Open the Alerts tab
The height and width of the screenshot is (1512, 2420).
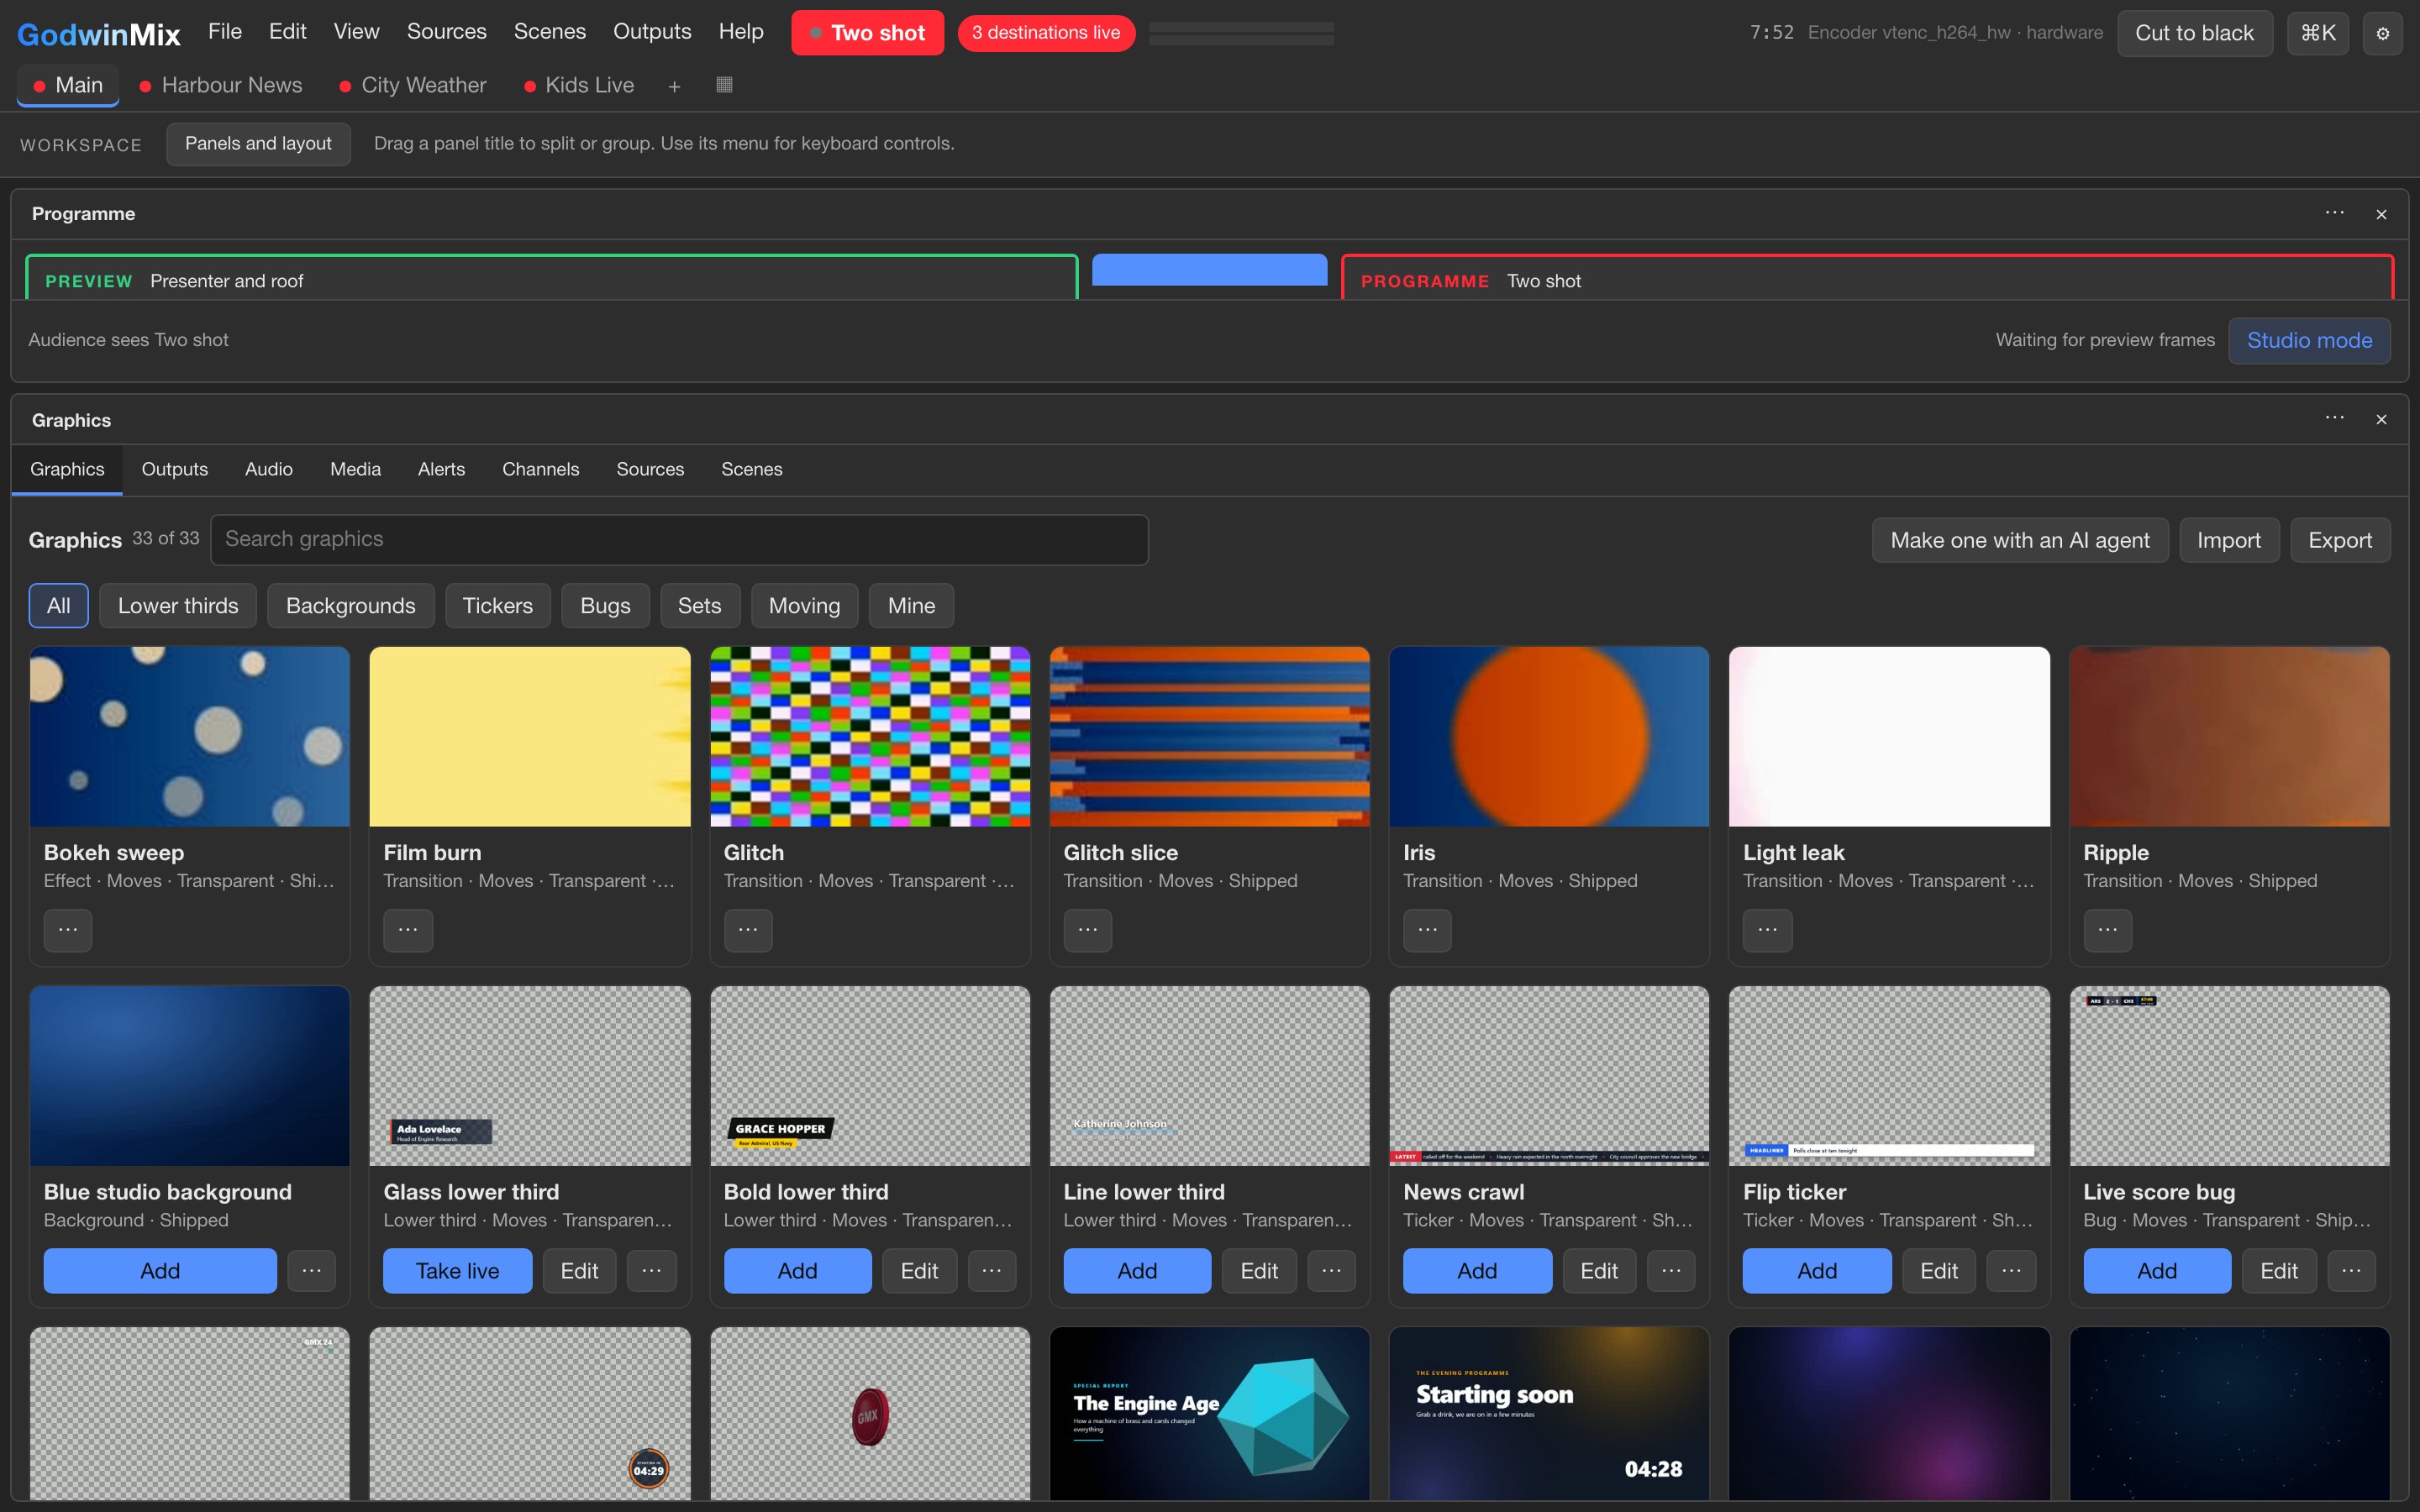point(441,469)
